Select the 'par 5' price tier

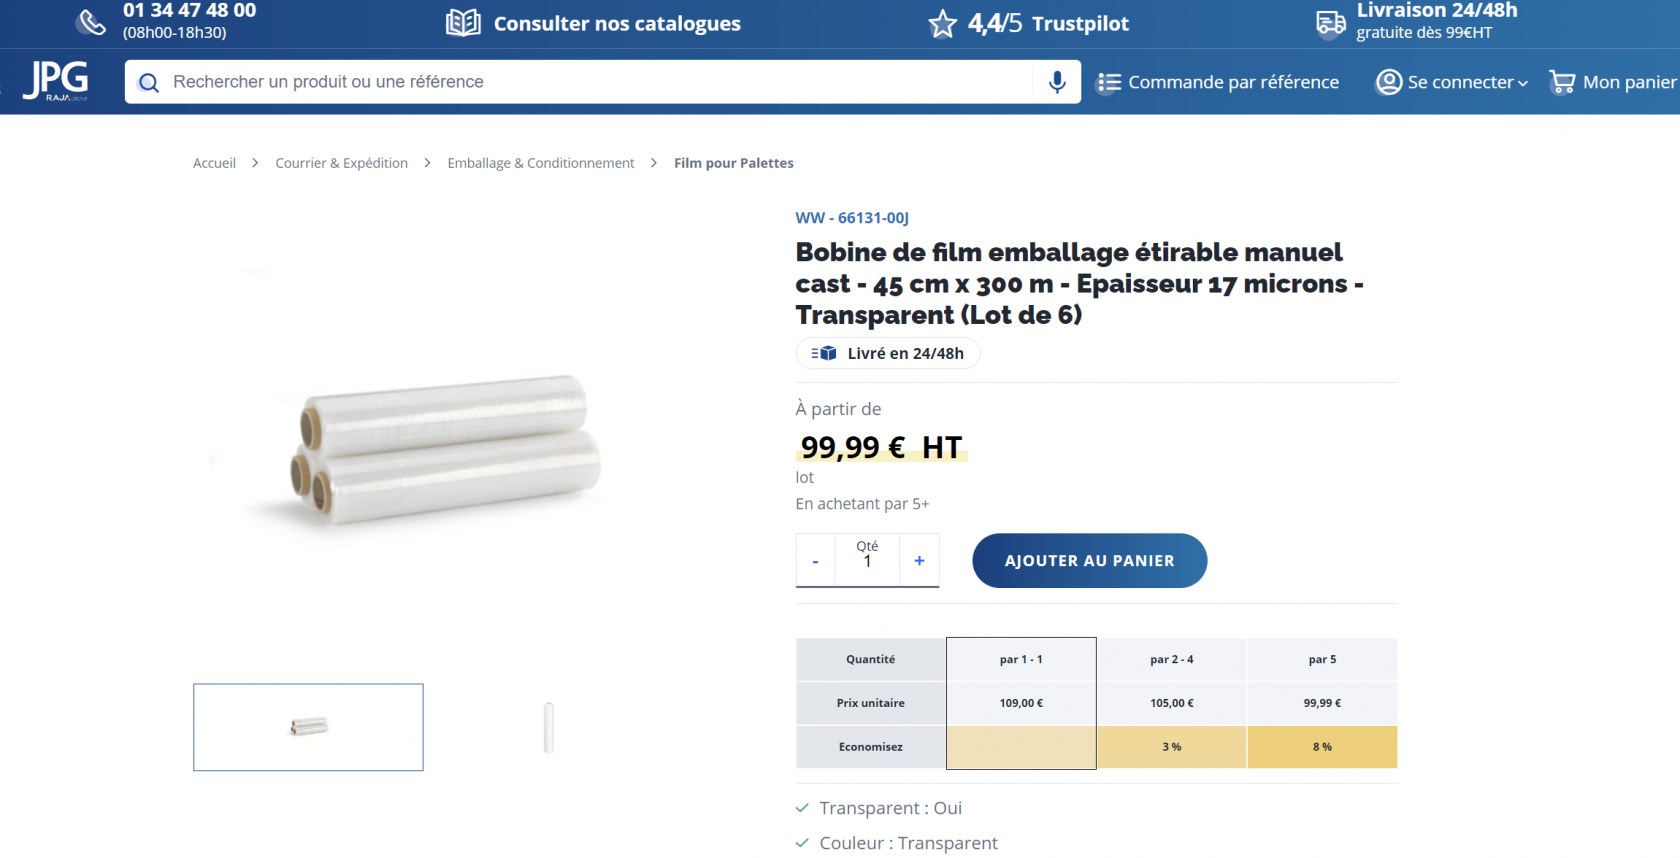1322,660
